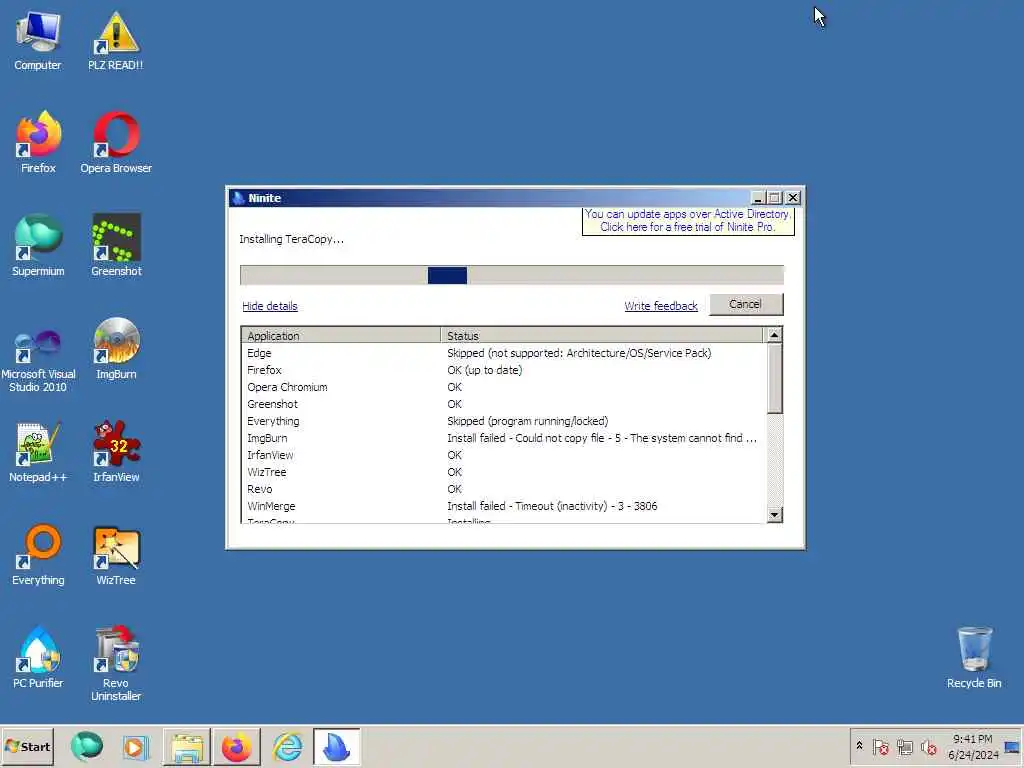
Task: Select the WinMerge row in list
Action: tap(504, 505)
